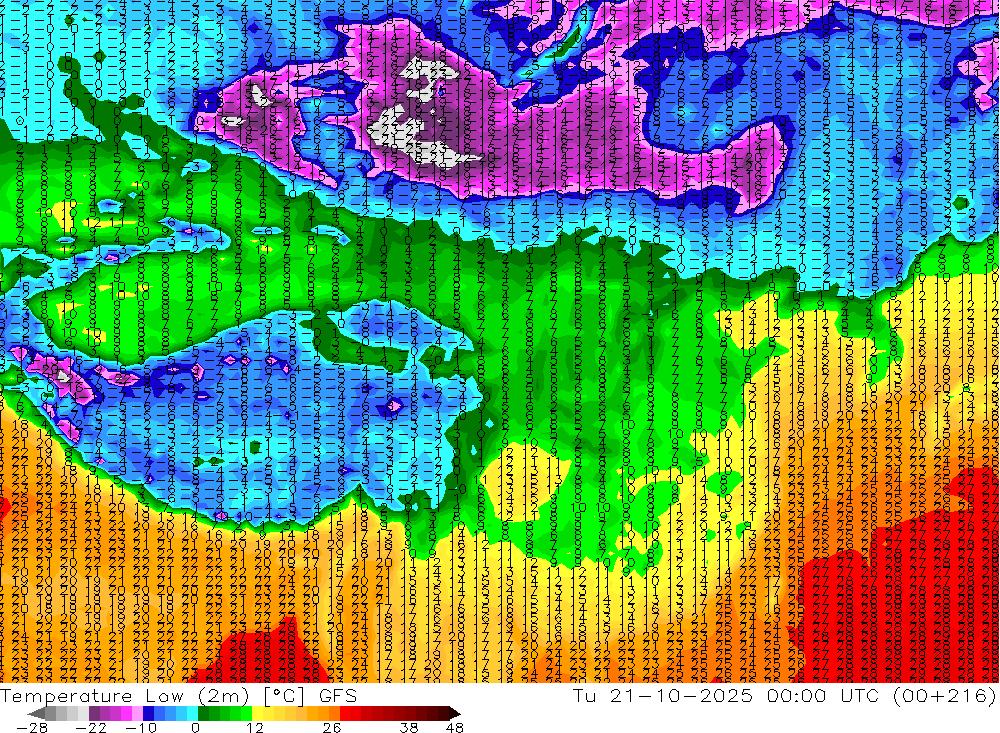The height and width of the screenshot is (733, 1000).
Task: Click the 48 label under the color scale
Action: (455, 727)
